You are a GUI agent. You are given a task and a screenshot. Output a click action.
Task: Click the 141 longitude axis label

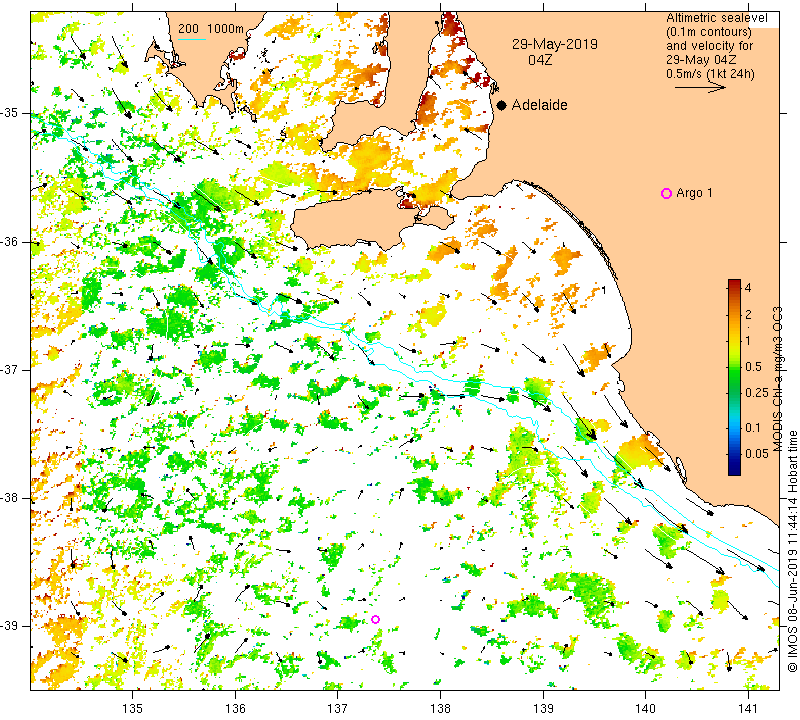748,709
